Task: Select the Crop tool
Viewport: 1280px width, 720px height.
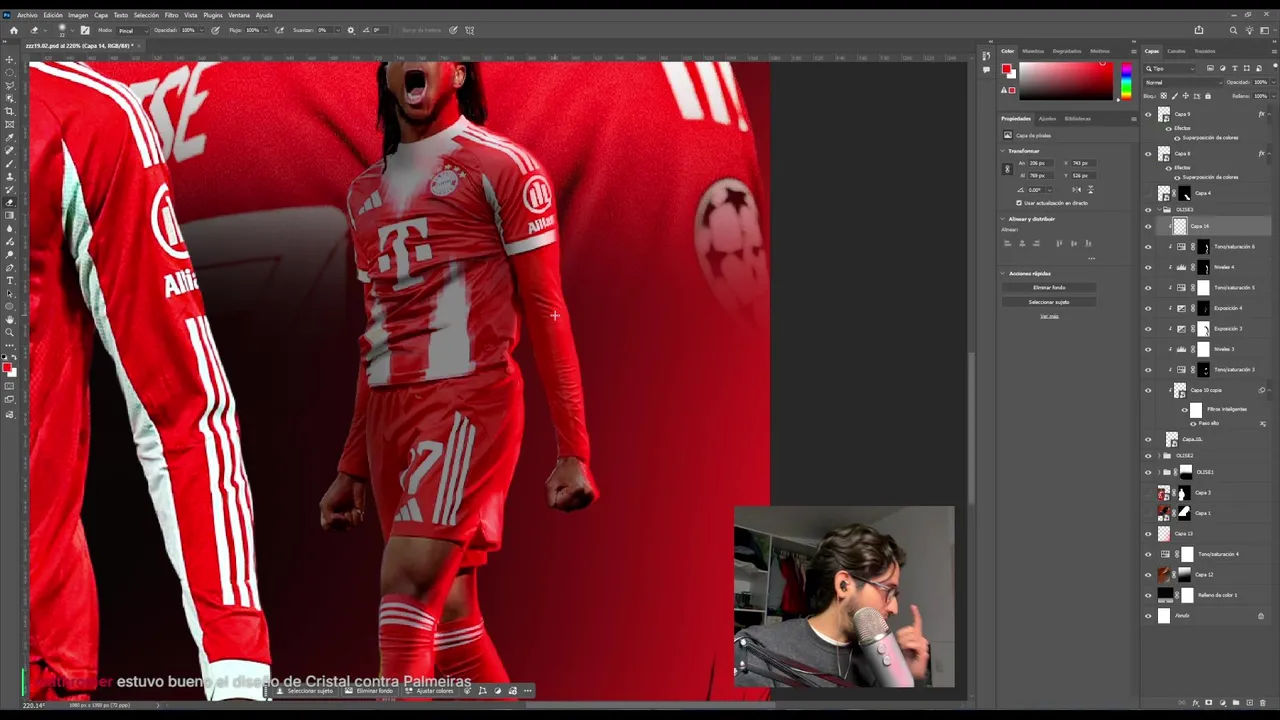Action: (x=10, y=112)
